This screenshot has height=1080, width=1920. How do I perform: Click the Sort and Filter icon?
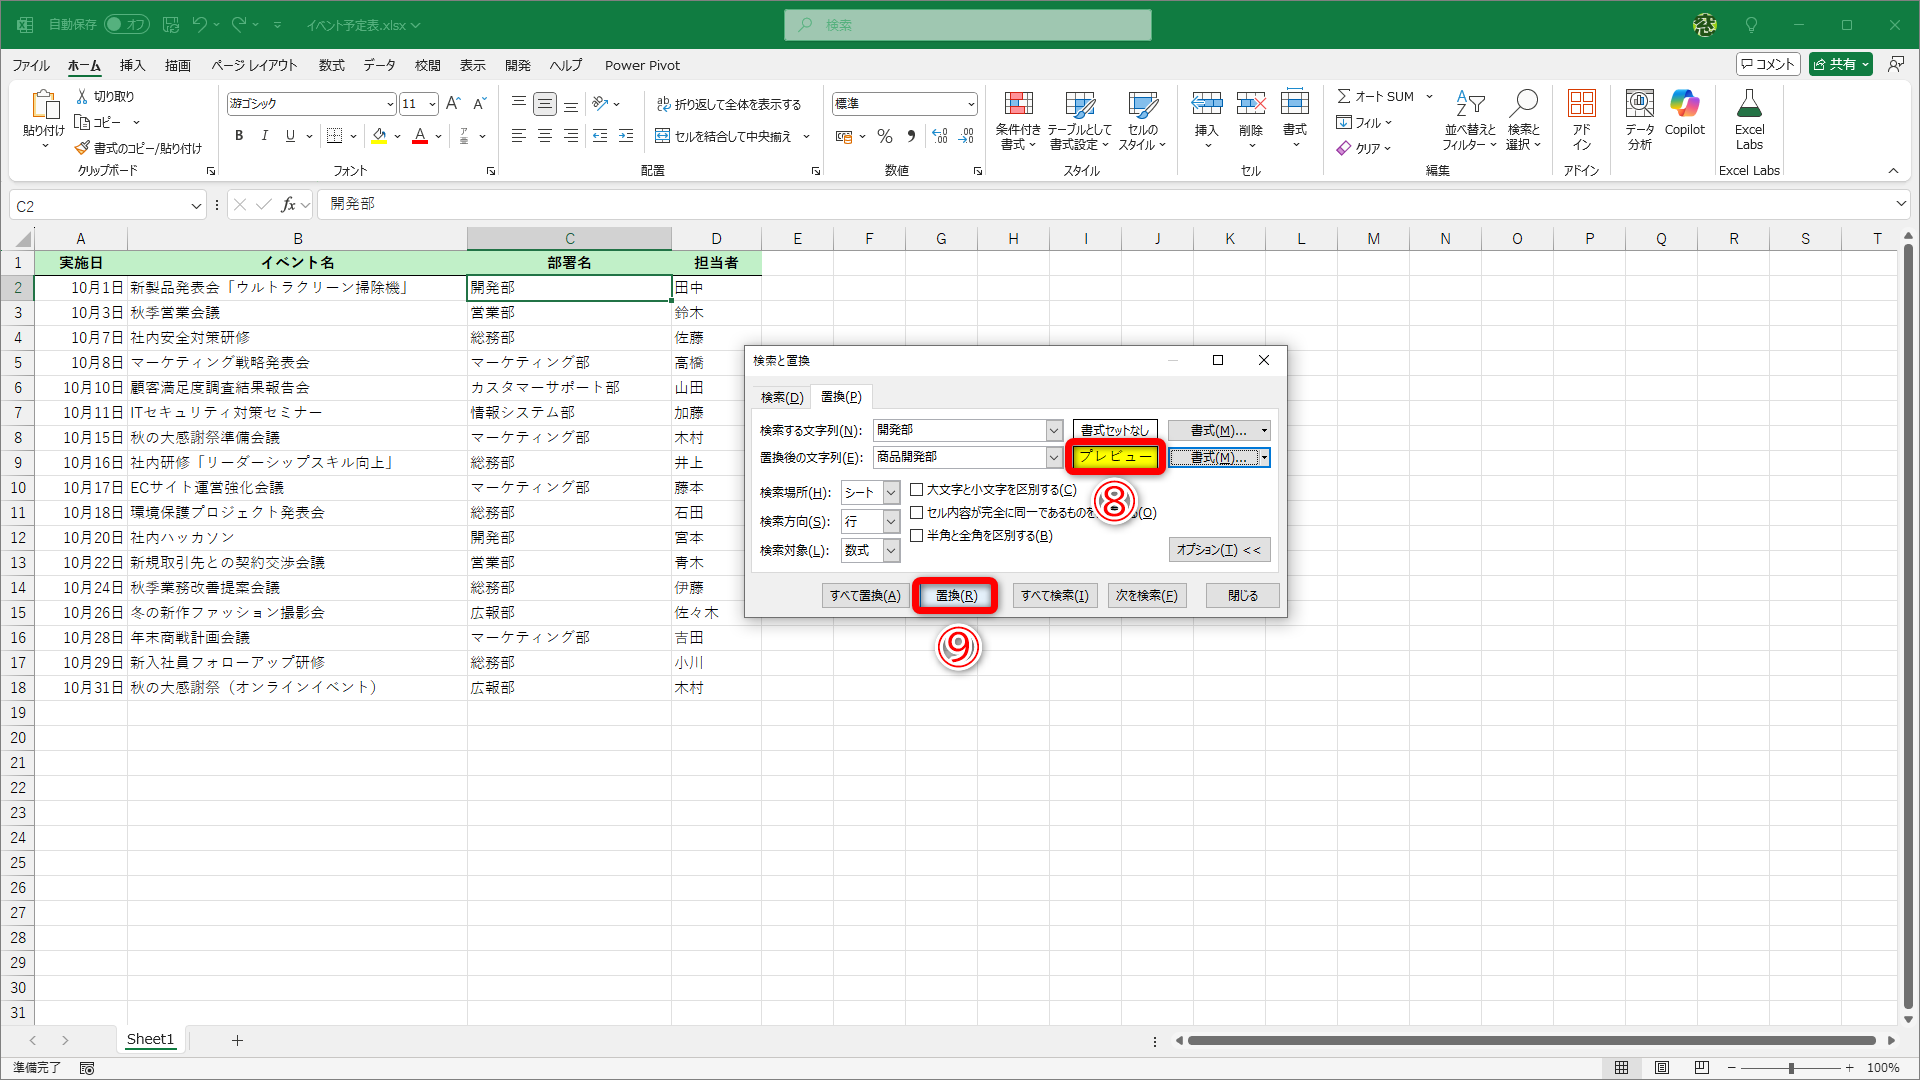pyautogui.click(x=1469, y=104)
